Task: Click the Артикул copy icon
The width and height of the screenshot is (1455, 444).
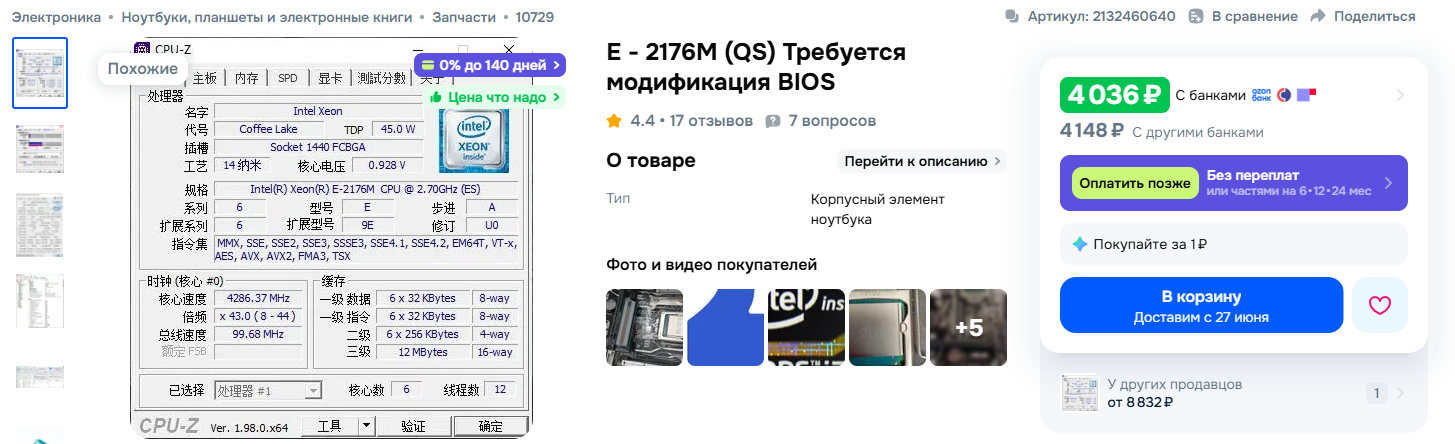Action: (1012, 16)
